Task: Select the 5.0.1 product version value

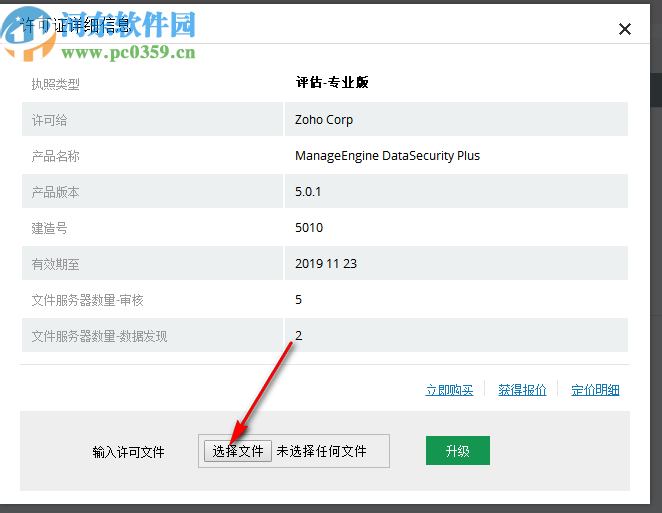Action: pyautogui.click(x=308, y=192)
